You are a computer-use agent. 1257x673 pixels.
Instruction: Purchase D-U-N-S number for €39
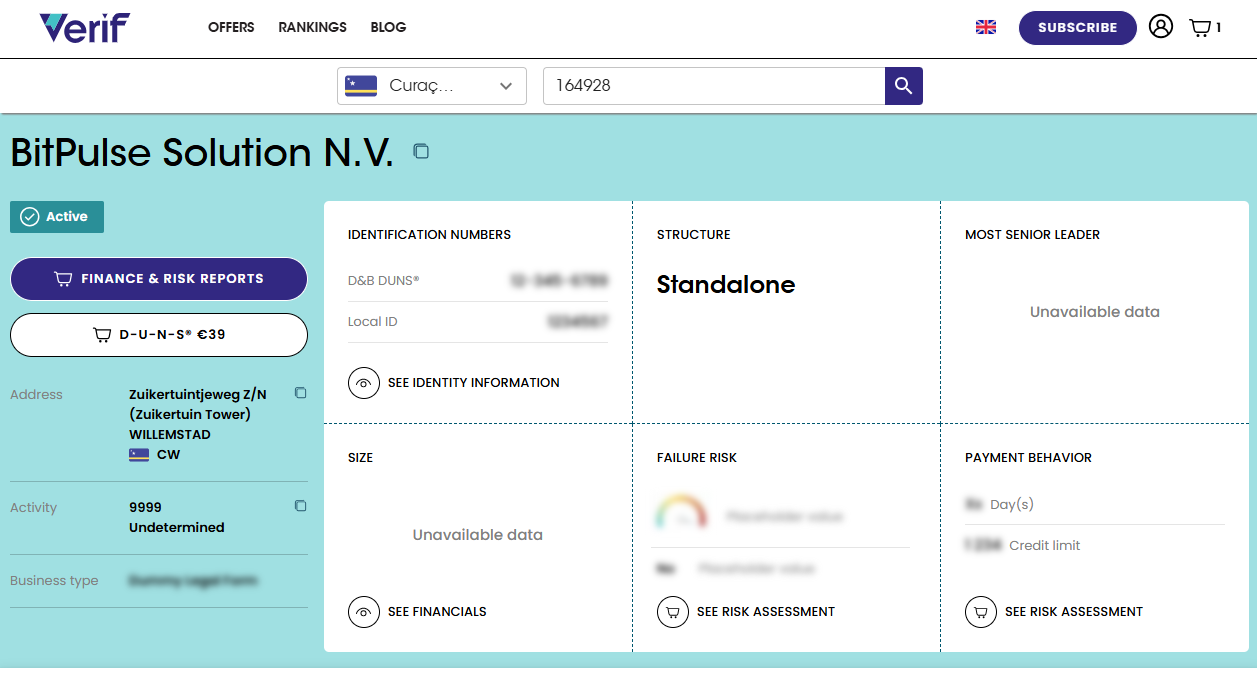coord(159,335)
